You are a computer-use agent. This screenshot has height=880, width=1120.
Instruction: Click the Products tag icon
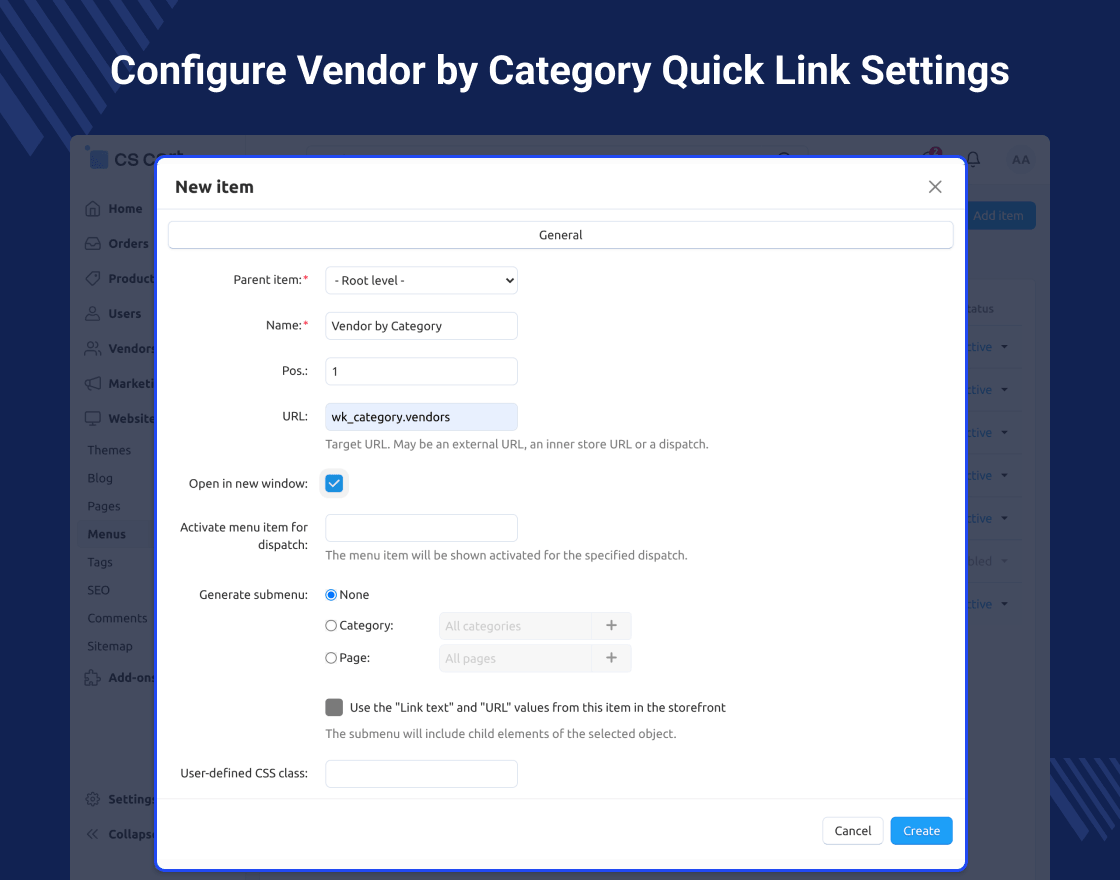93,279
